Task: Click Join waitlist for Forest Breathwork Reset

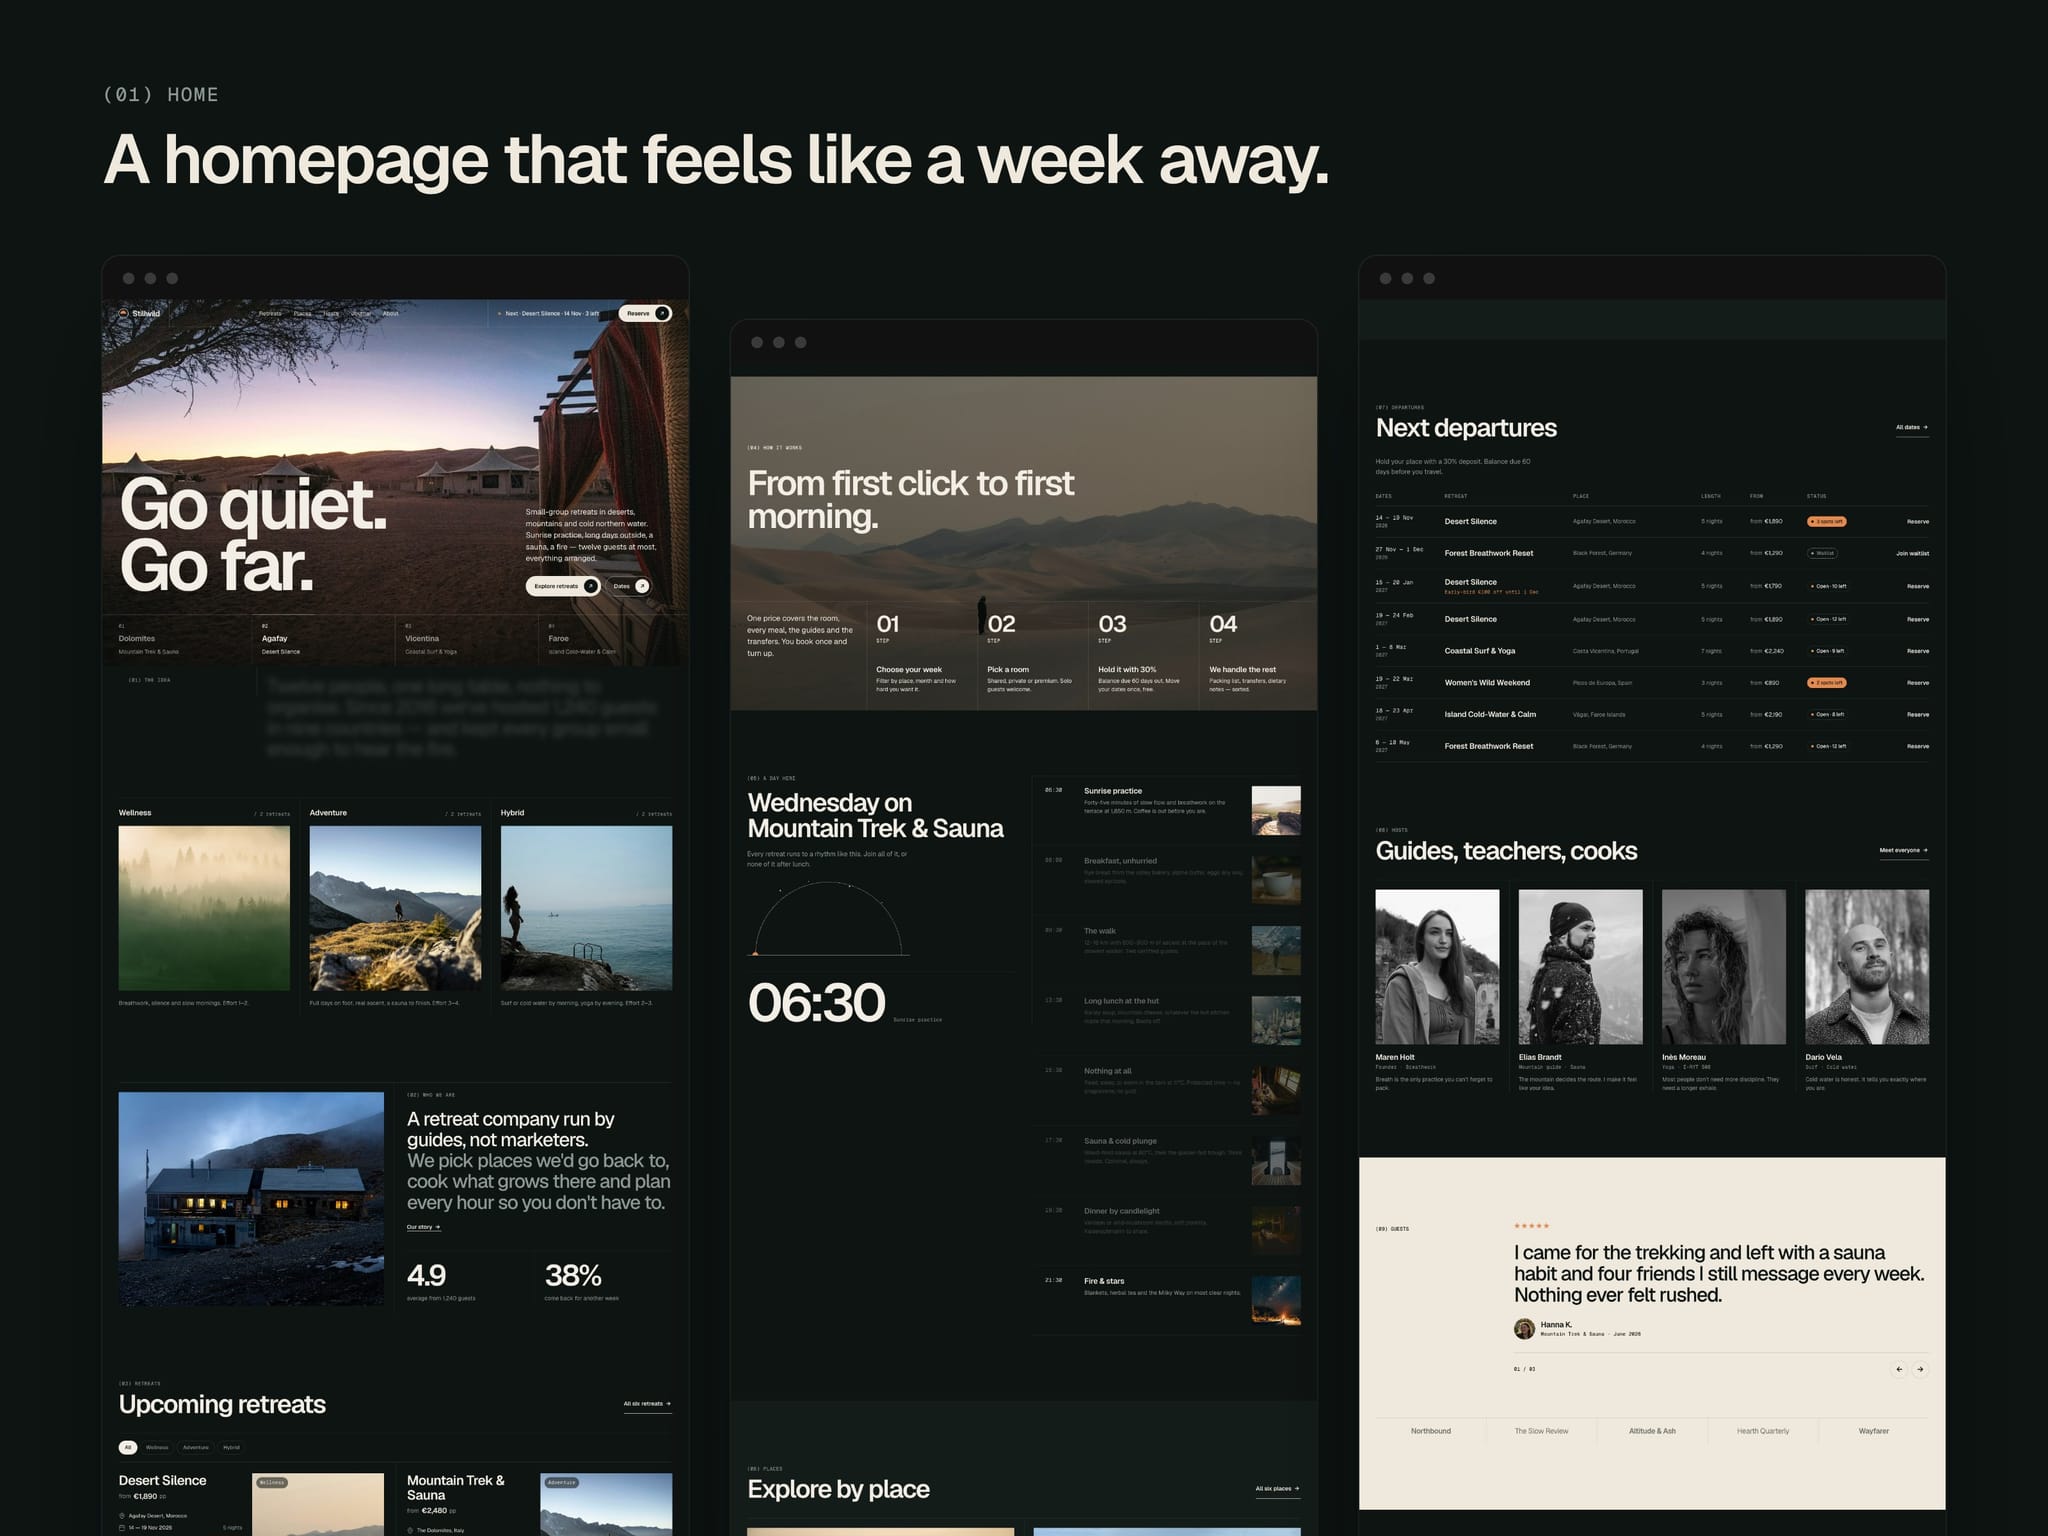Action: [1912, 553]
